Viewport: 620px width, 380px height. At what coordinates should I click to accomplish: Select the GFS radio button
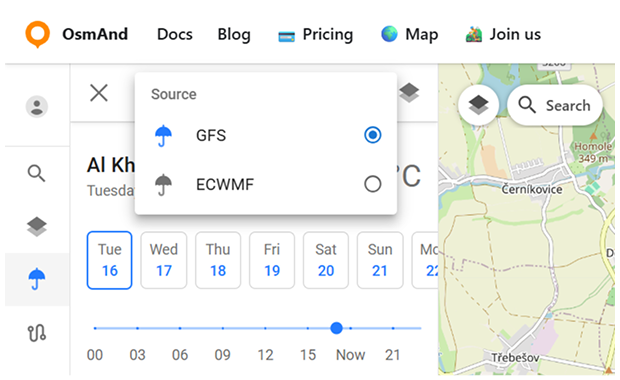(x=372, y=135)
